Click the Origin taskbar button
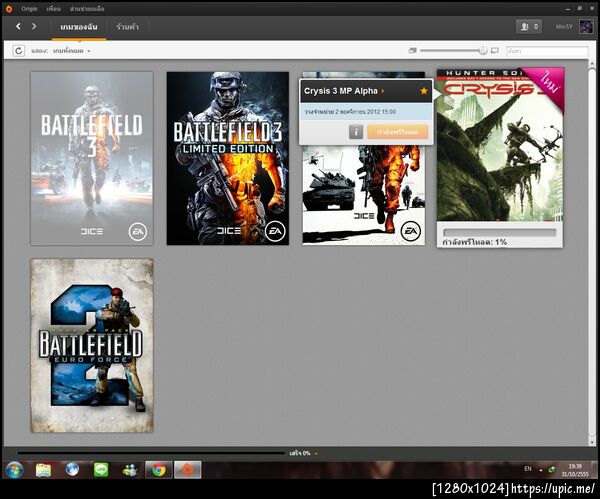This screenshot has height=499, width=600. (x=188, y=470)
